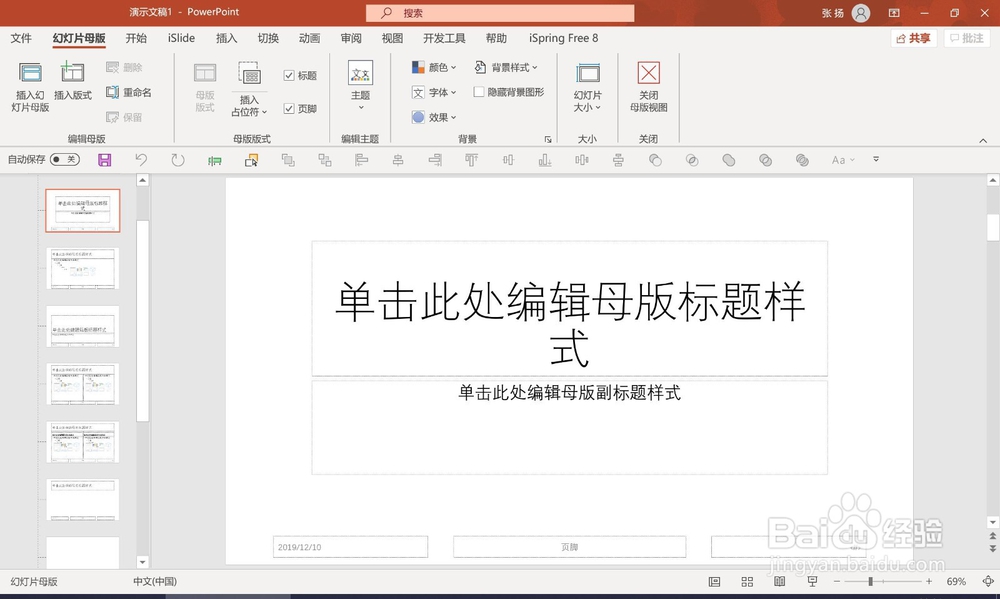1000x599 pixels.
Task: Open Insert Placeholder gallery icon
Action: click(249, 73)
